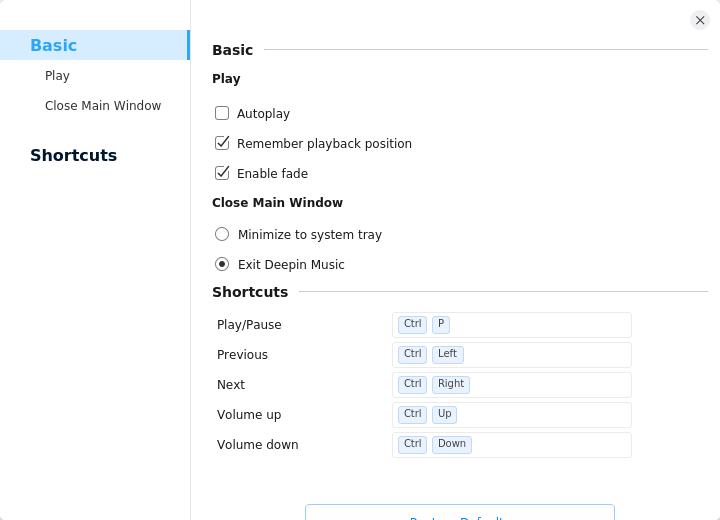The image size is (720, 520).
Task: Enable the Autoplay checkbox
Action: coord(222,113)
